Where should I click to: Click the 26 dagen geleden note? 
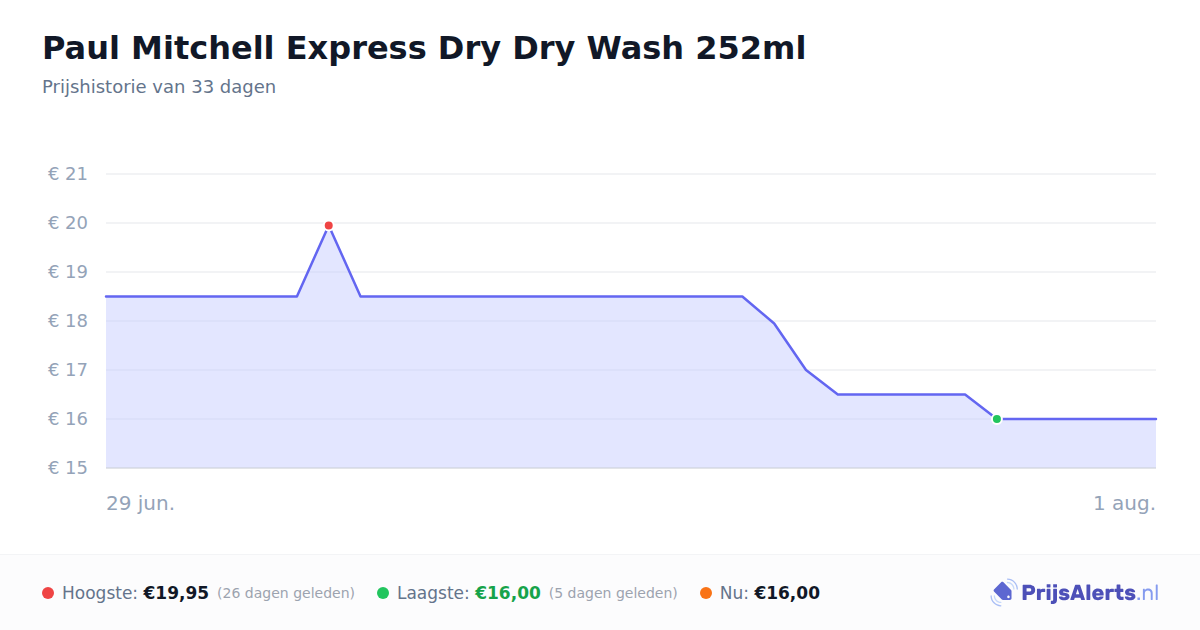(x=286, y=593)
